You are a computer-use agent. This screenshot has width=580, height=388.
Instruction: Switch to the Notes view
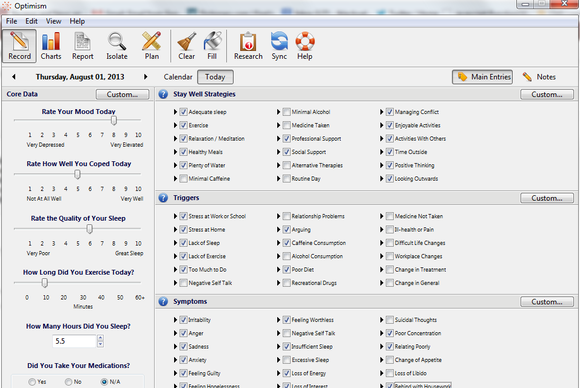539,77
